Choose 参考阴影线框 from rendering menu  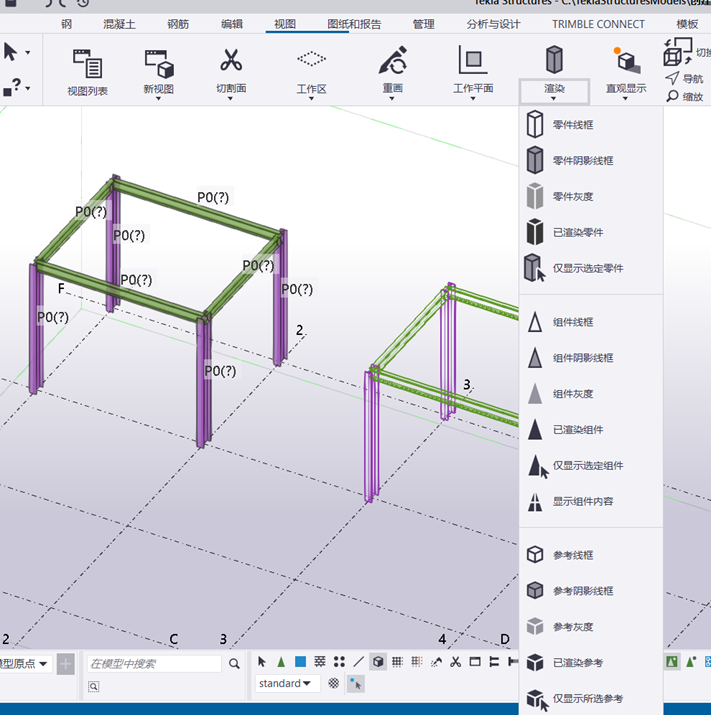591,591
